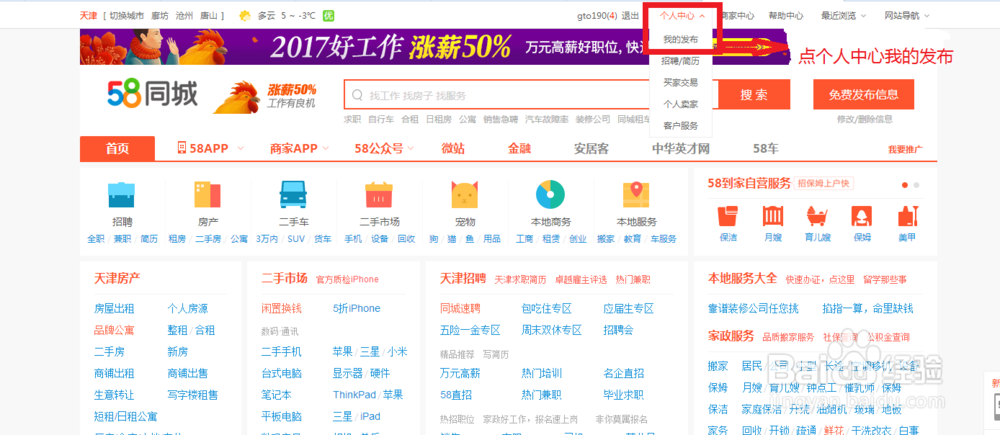Open the 天津求职简历 link

point(520,279)
